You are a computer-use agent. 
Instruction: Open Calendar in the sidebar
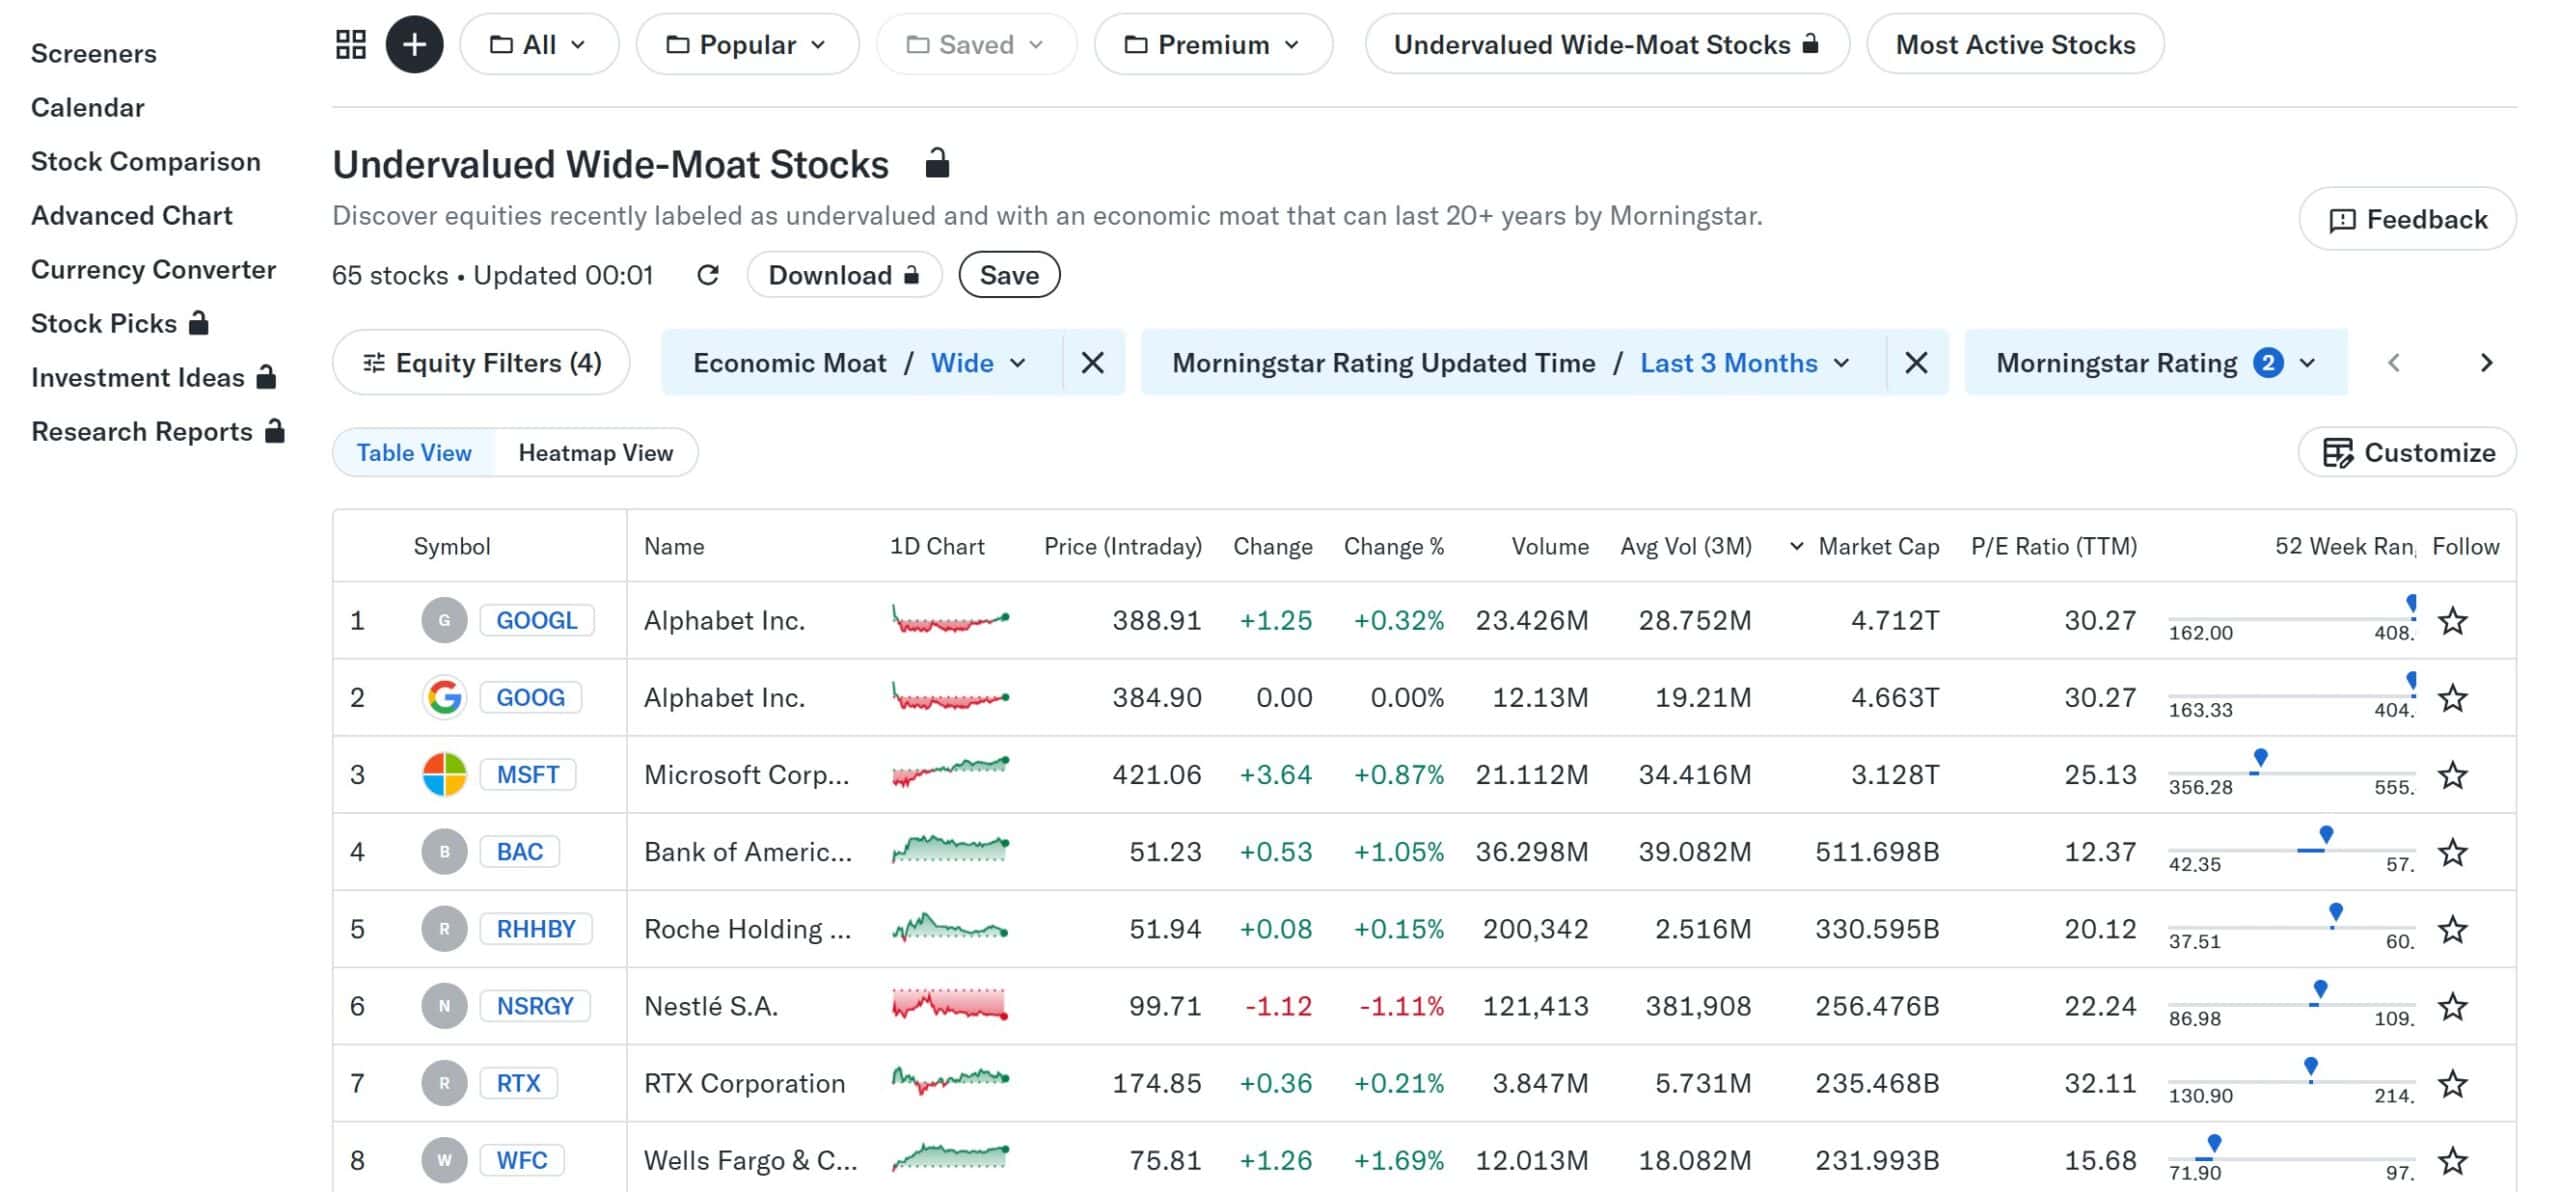click(88, 108)
